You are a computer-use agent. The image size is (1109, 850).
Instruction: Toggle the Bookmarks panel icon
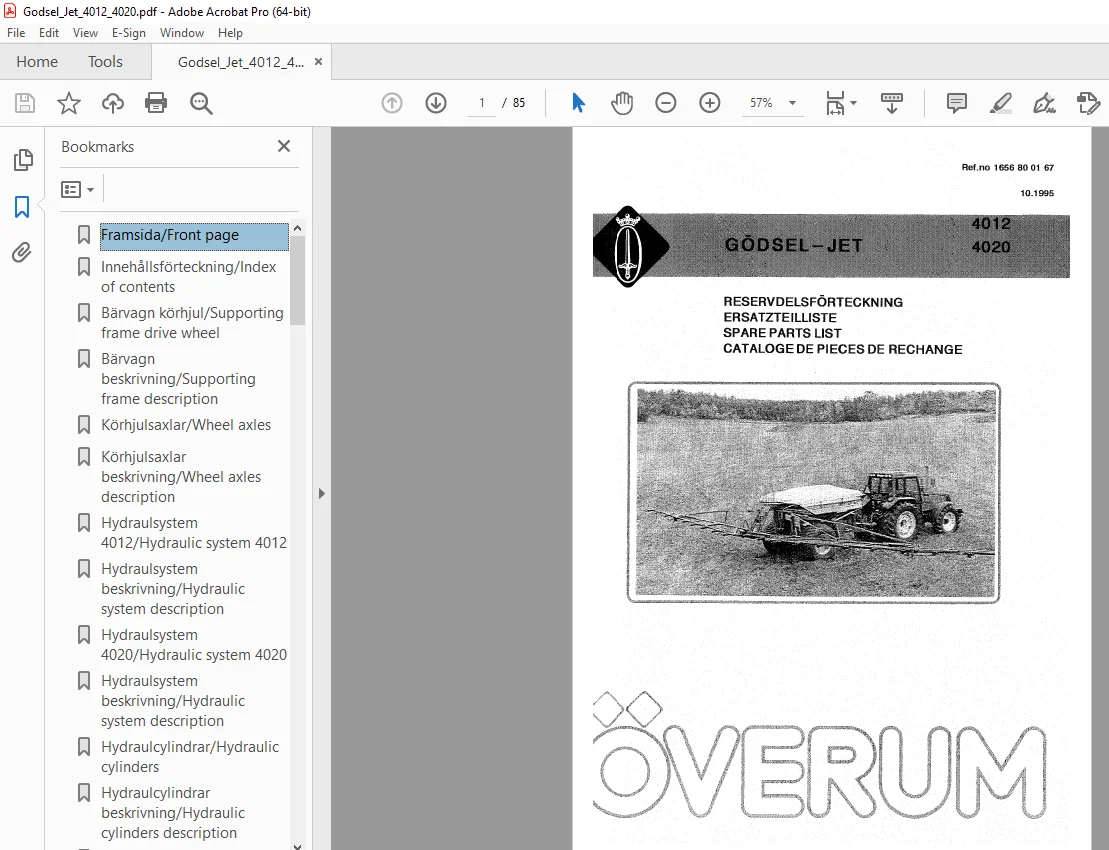(22, 207)
